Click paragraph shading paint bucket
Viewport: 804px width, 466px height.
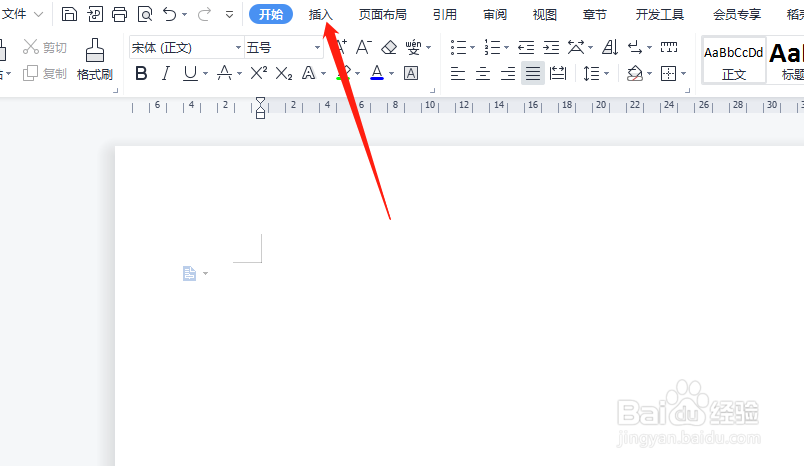(635, 74)
